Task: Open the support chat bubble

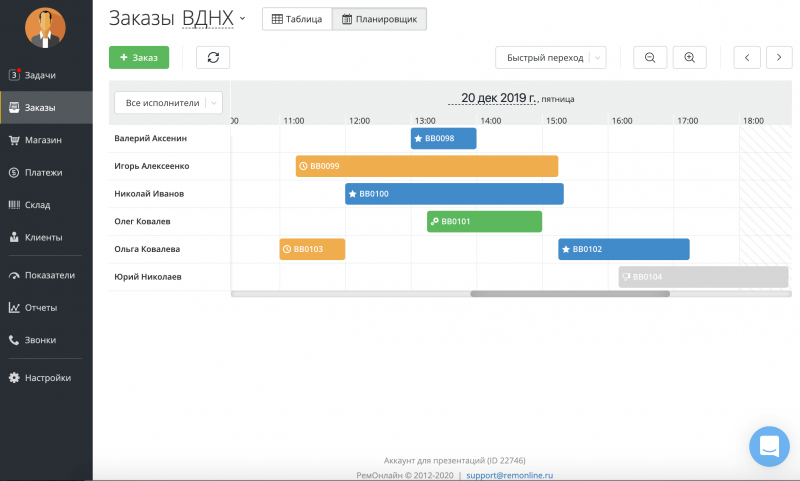Action: point(769,446)
